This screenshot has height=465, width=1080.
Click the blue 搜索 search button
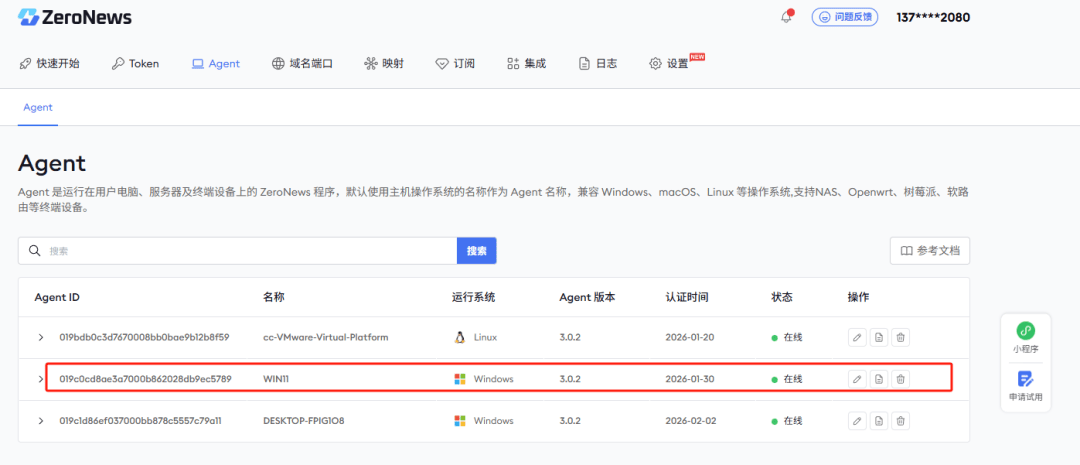(476, 251)
